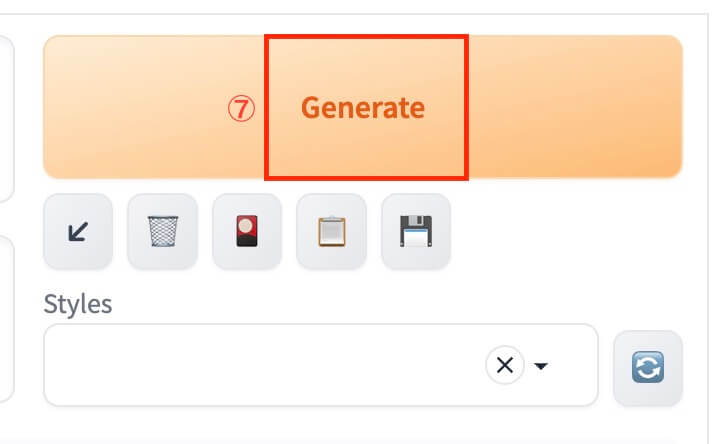This screenshot has width=723, height=444.
Task: Click the negative prompt box edge at lower left
Action: tap(8, 320)
